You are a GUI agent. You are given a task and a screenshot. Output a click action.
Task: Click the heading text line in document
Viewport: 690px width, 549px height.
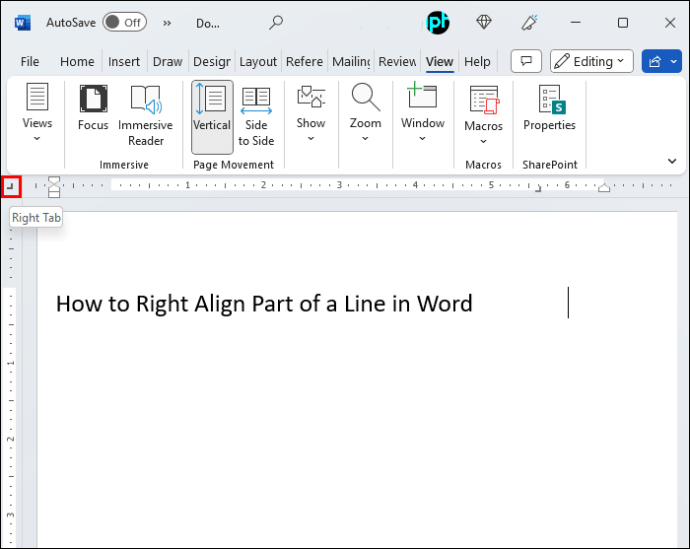click(264, 304)
